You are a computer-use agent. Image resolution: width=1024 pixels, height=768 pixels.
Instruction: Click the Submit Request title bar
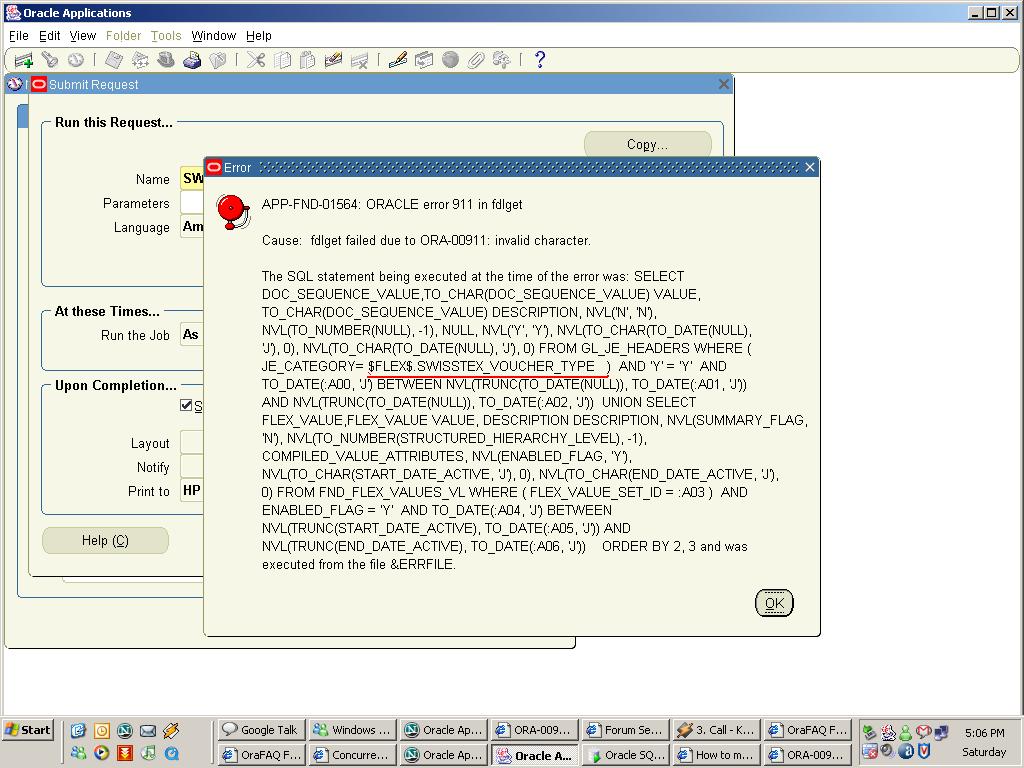[381, 84]
